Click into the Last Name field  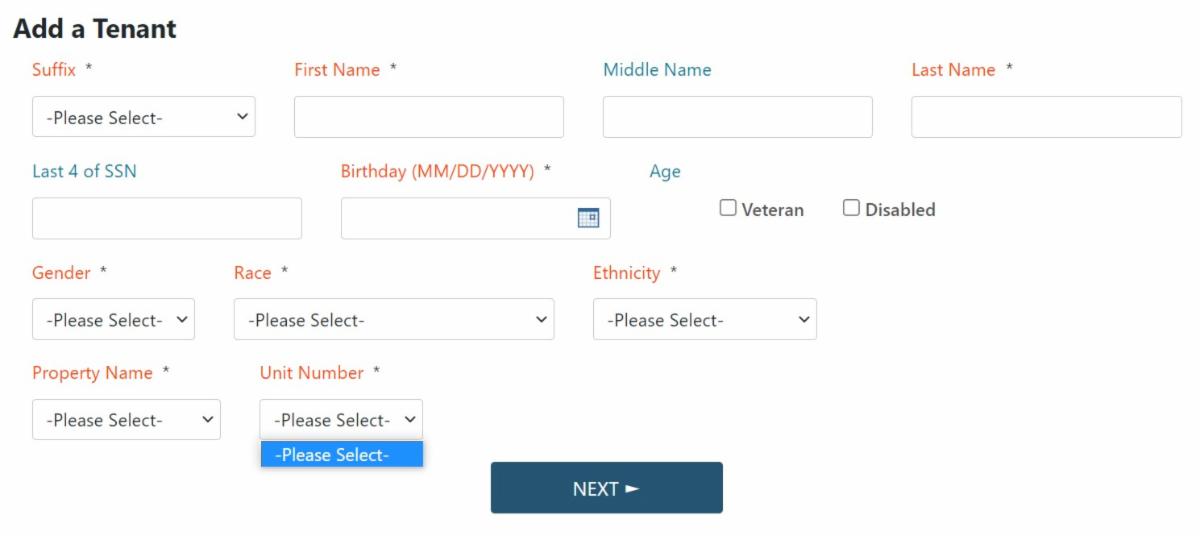pos(1046,117)
